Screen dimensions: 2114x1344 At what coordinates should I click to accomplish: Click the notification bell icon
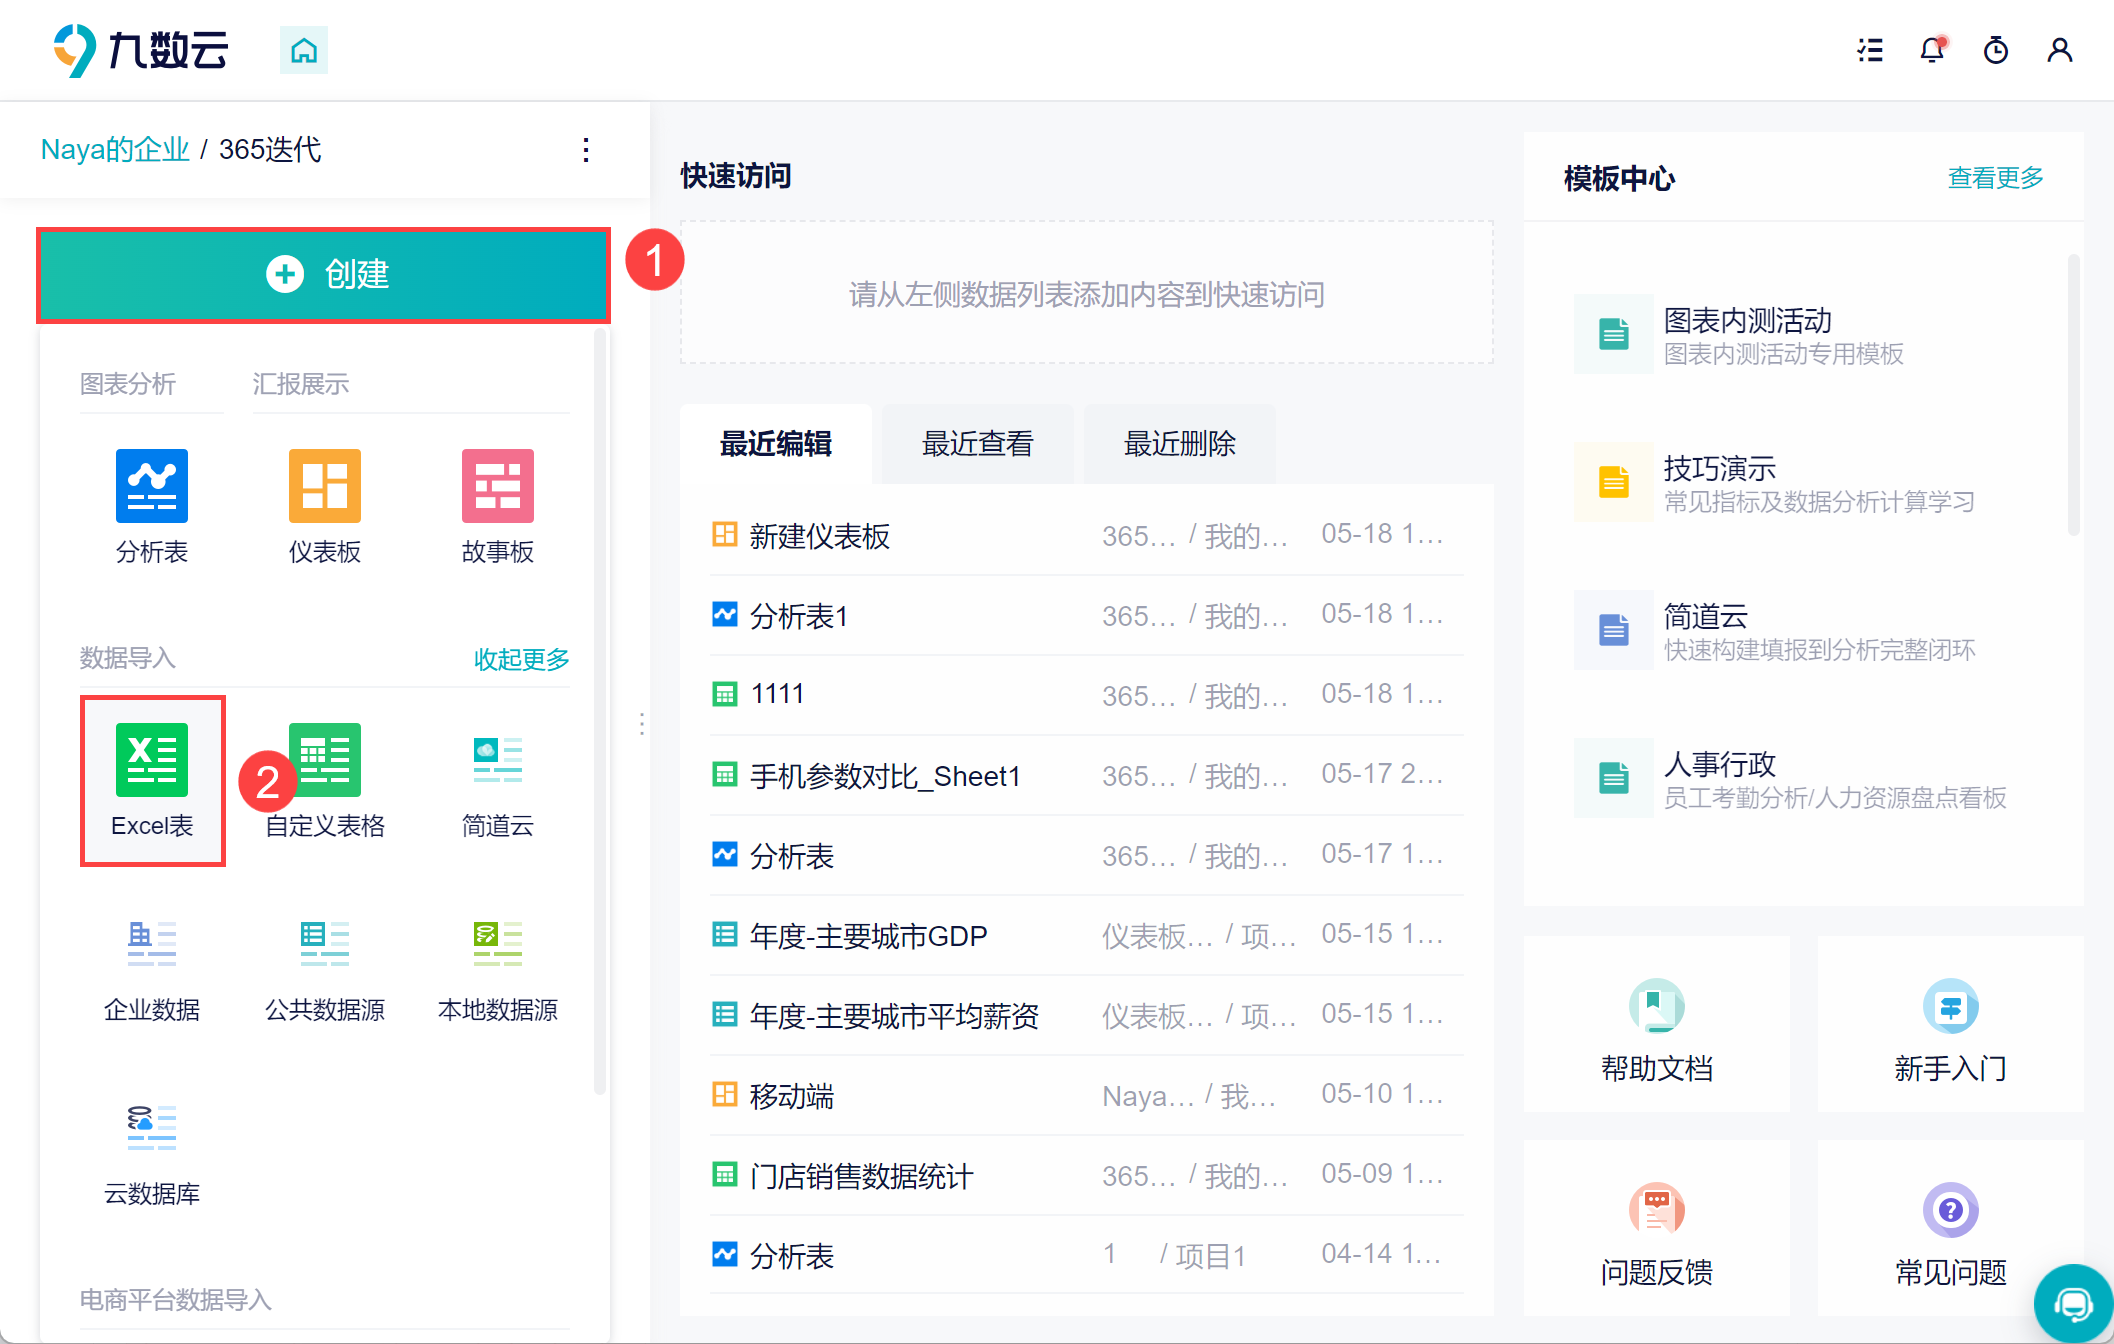tap(1933, 50)
